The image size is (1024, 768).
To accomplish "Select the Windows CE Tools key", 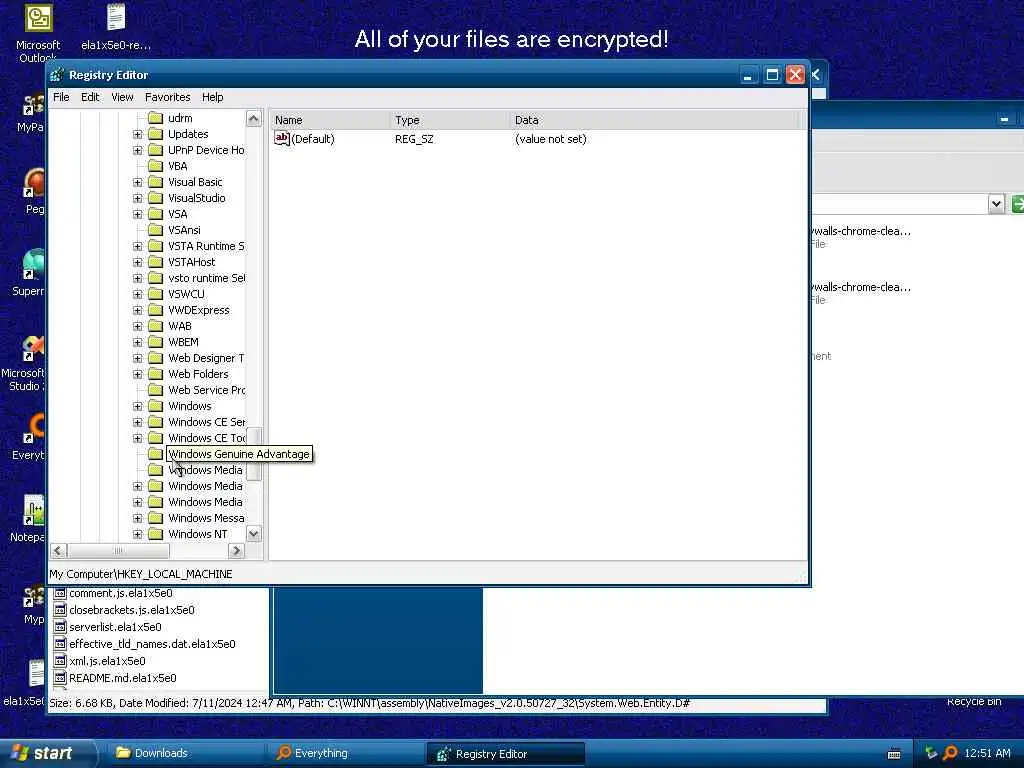I will click(206, 438).
